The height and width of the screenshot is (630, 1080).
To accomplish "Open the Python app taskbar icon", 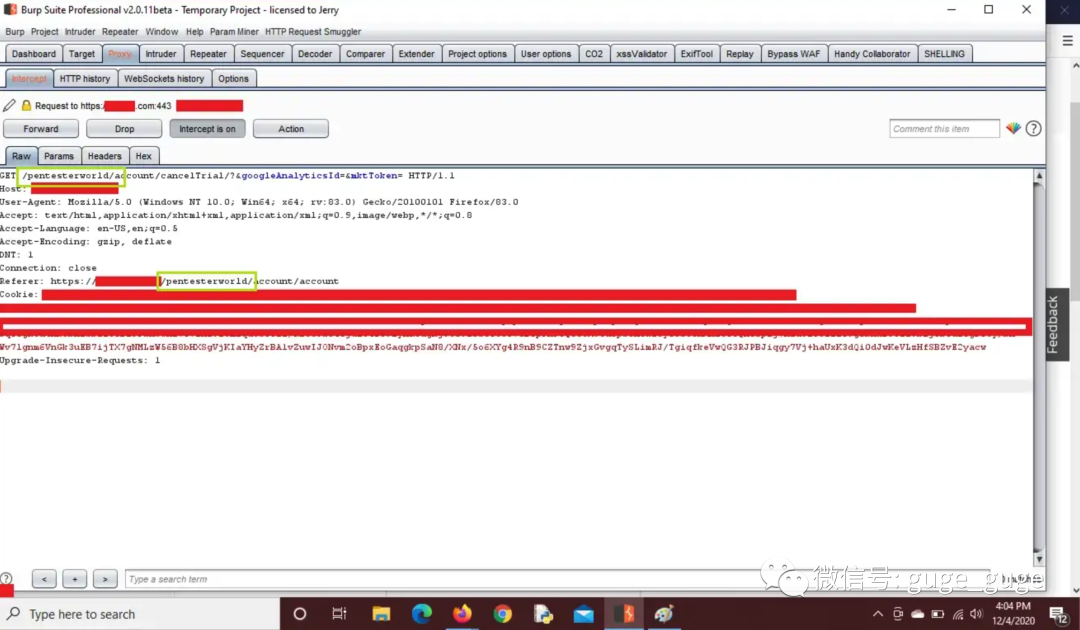I will click(x=543, y=613).
